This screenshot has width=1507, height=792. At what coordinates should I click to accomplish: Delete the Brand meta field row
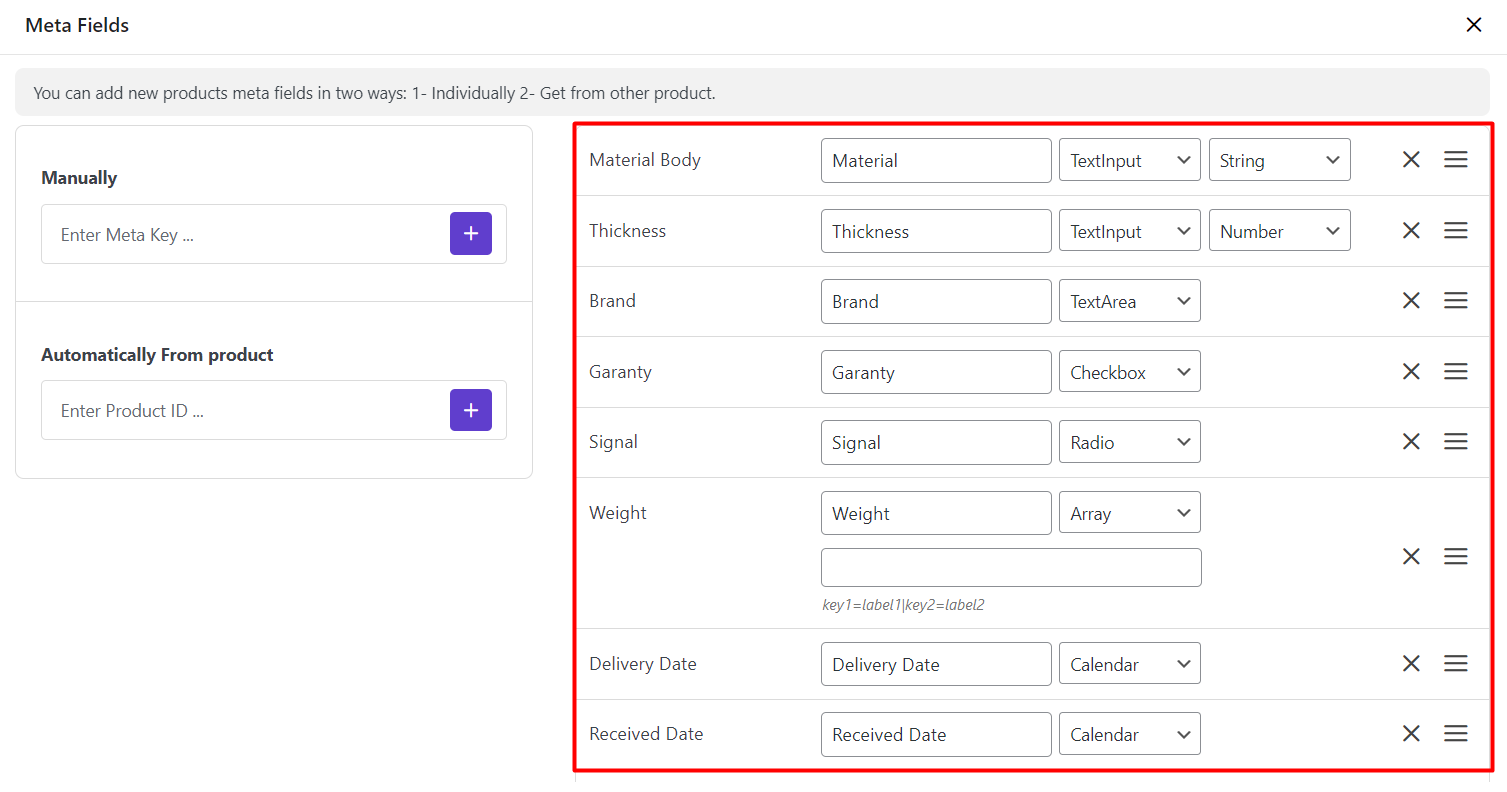1411,301
